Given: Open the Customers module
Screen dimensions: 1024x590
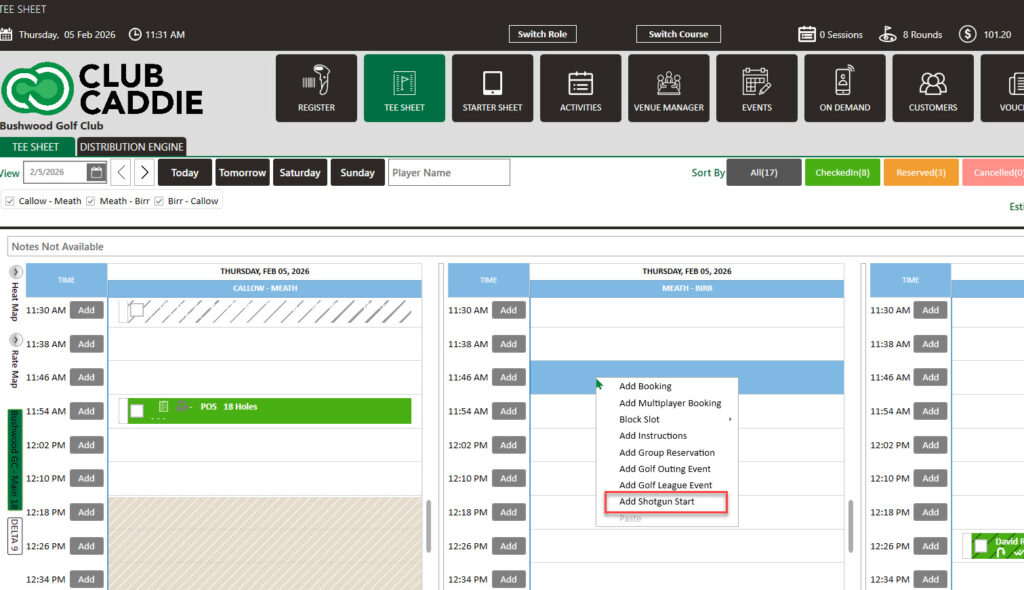Looking at the screenshot, I should [x=932, y=88].
